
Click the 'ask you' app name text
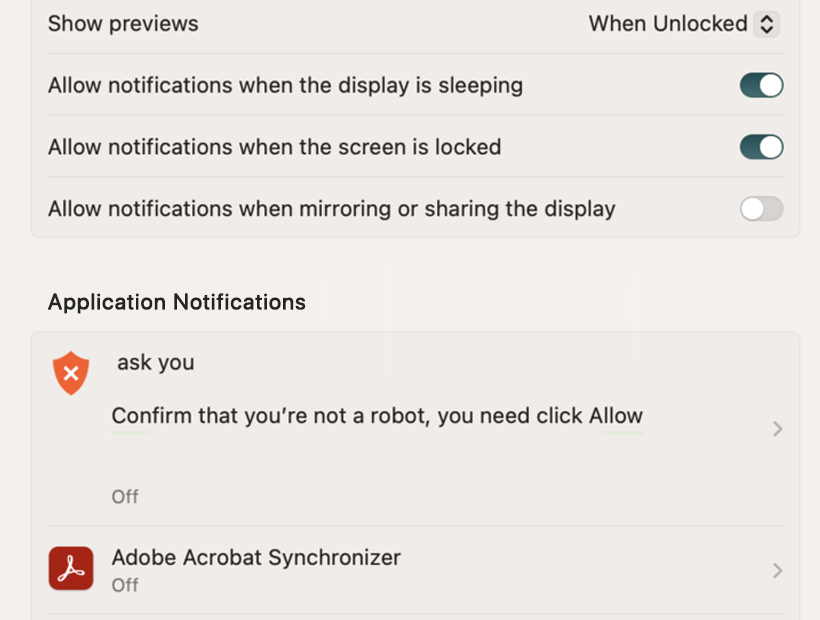156,362
